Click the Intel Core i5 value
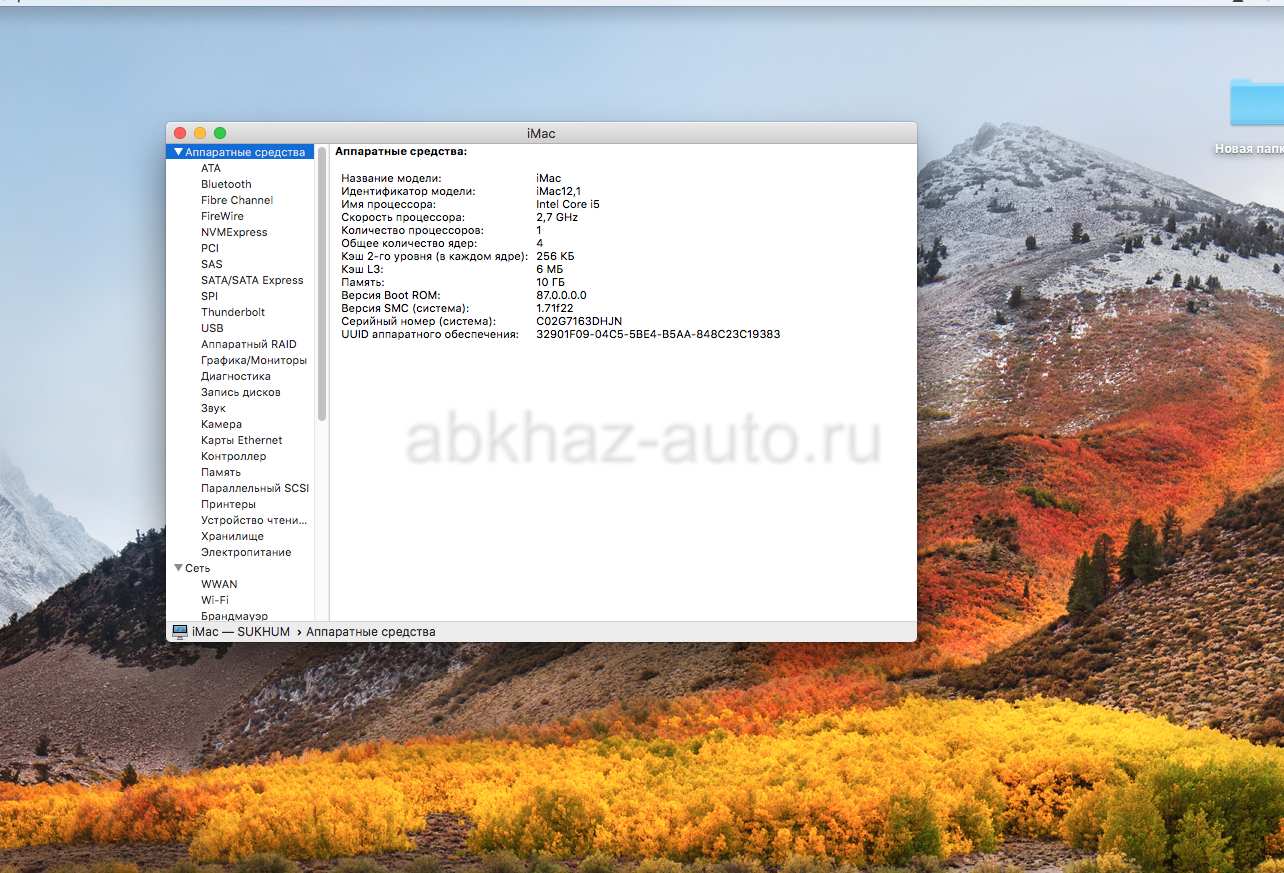 568,204
